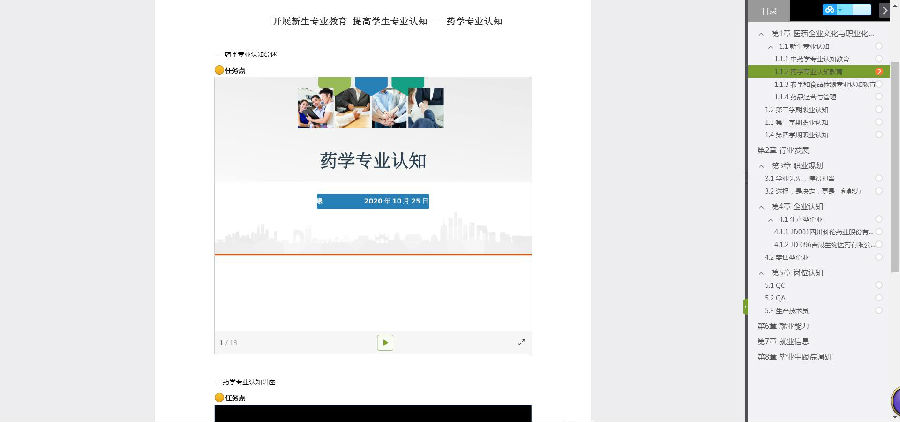900x422 pixels.
Task: Click the 2020年10月25日 date bar on slide
Action: [373, 202]
